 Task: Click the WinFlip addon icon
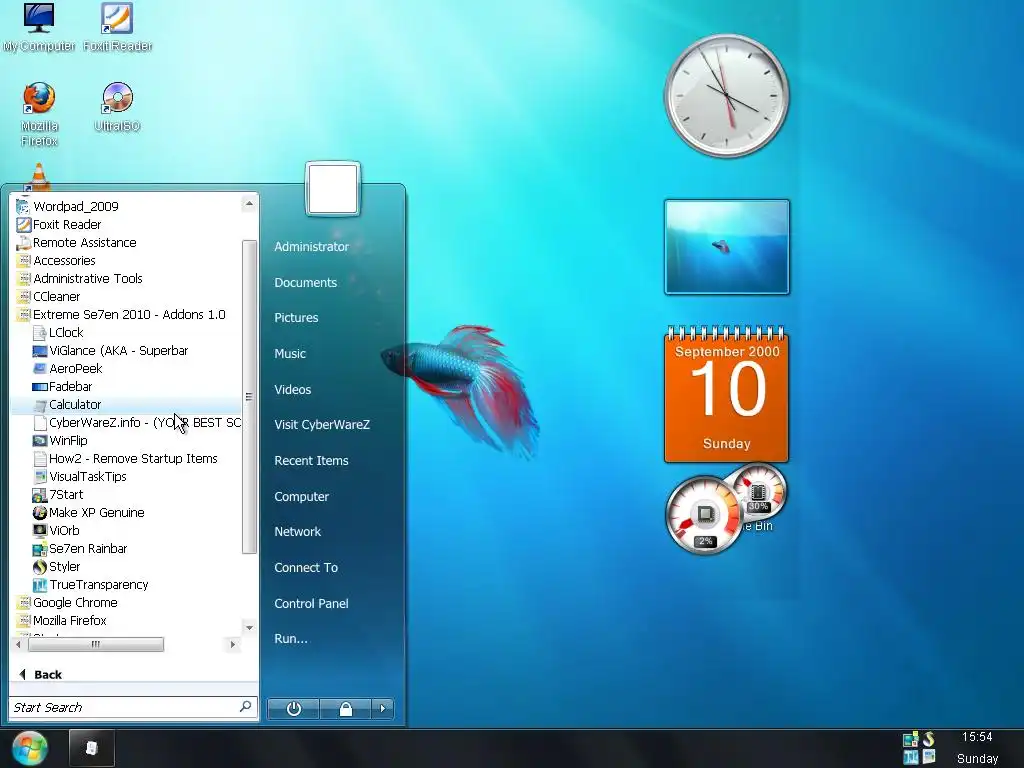pyautogui.click(x=40, y=441)
